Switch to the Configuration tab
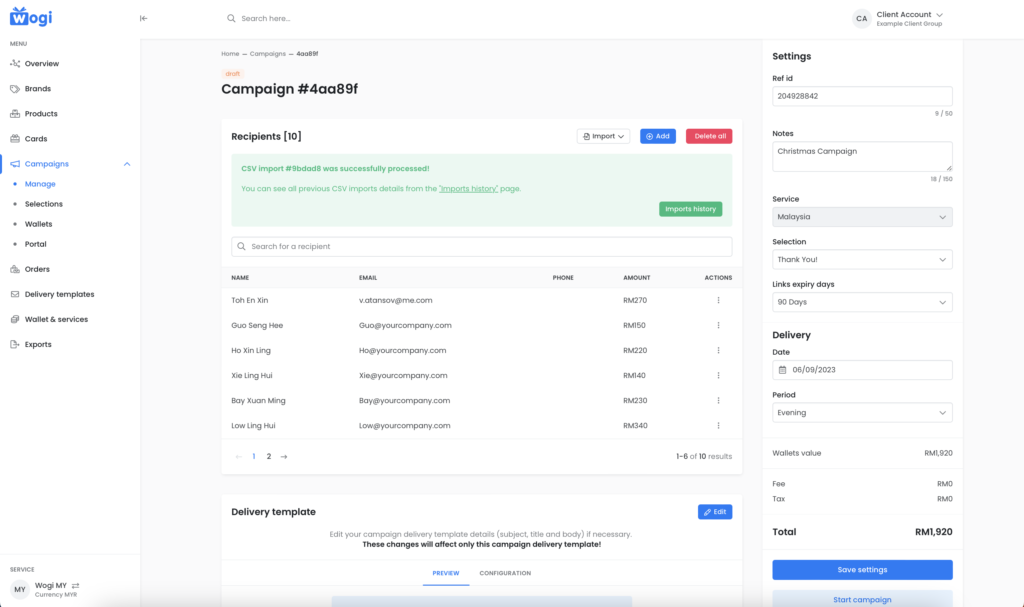This screenshot has height=607, width=1024. (x=505, y=573)
